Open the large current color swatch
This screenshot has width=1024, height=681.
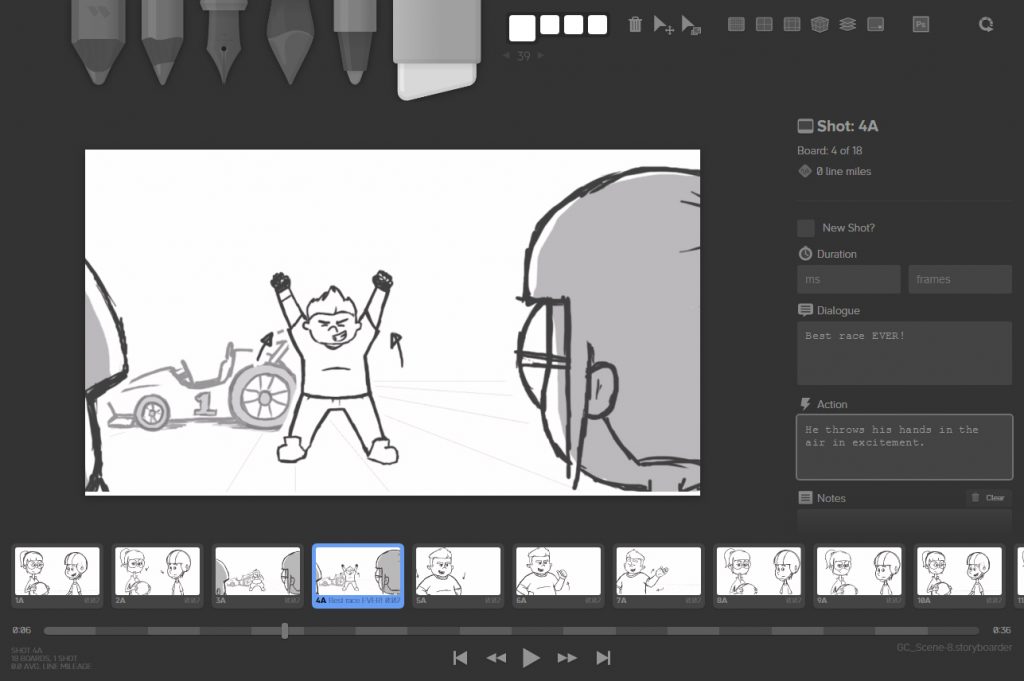coord(522,27)
